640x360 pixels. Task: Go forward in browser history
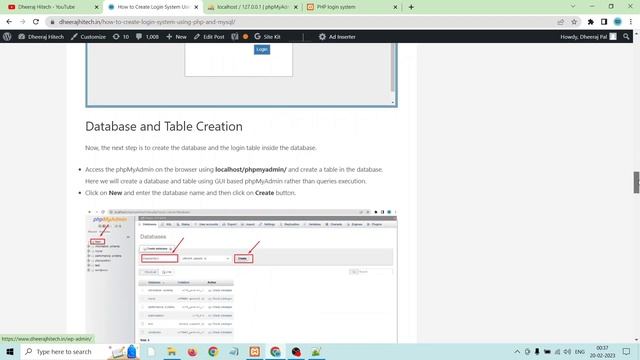coord(22,22)
